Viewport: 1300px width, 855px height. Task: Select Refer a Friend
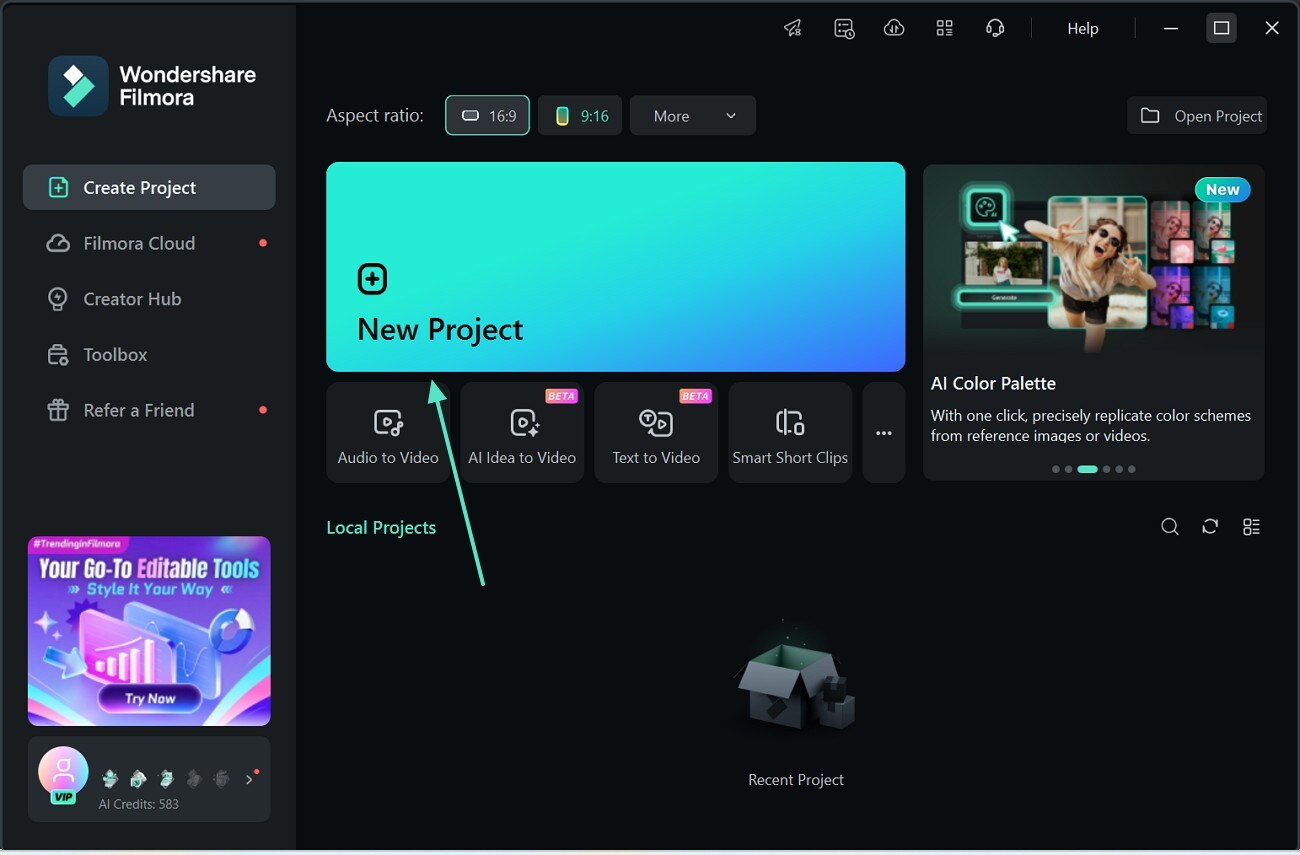(149, 410)
